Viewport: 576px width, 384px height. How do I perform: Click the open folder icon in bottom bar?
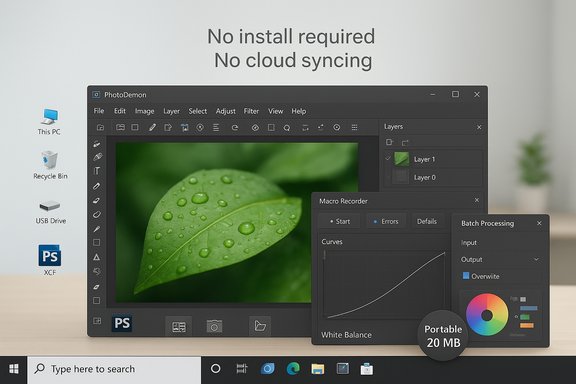tap(260, 326)
